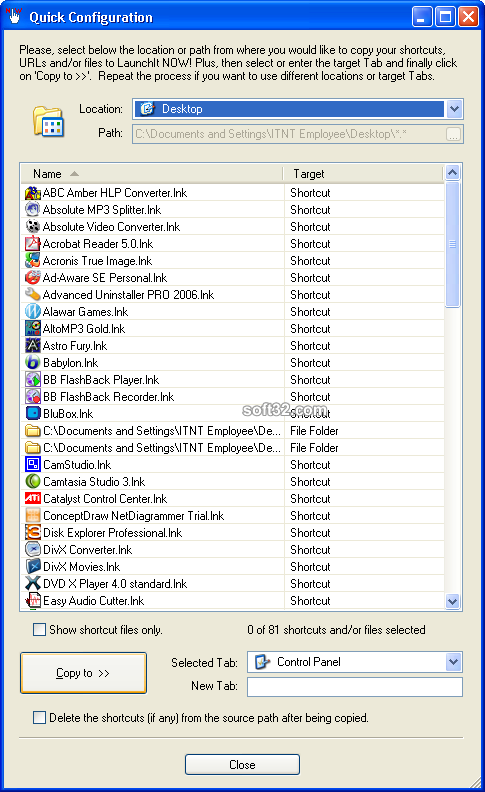Select the Babylon.lnk row text

tap(71, 363)
